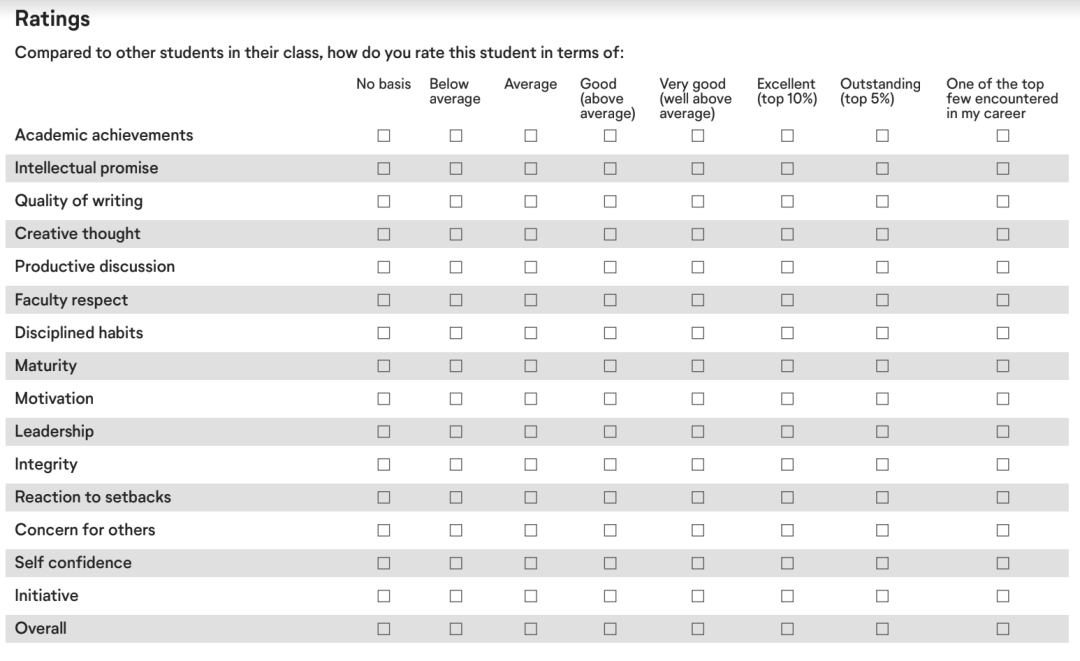Mark Intellectual promise as Outstanding

point(882,169)
